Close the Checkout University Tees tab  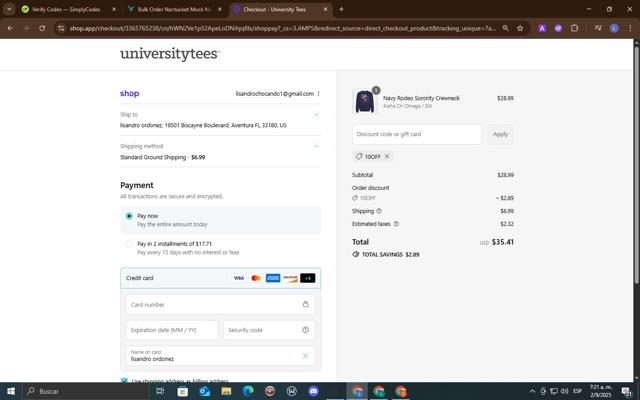click(325, 9)
